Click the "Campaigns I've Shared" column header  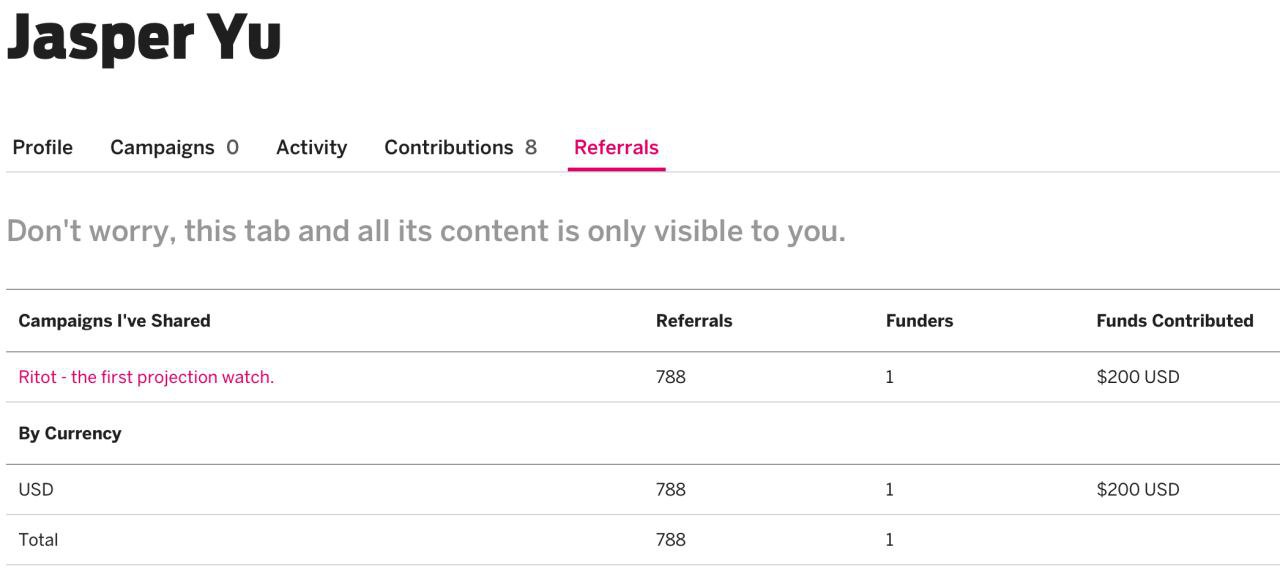pos(114,321)
